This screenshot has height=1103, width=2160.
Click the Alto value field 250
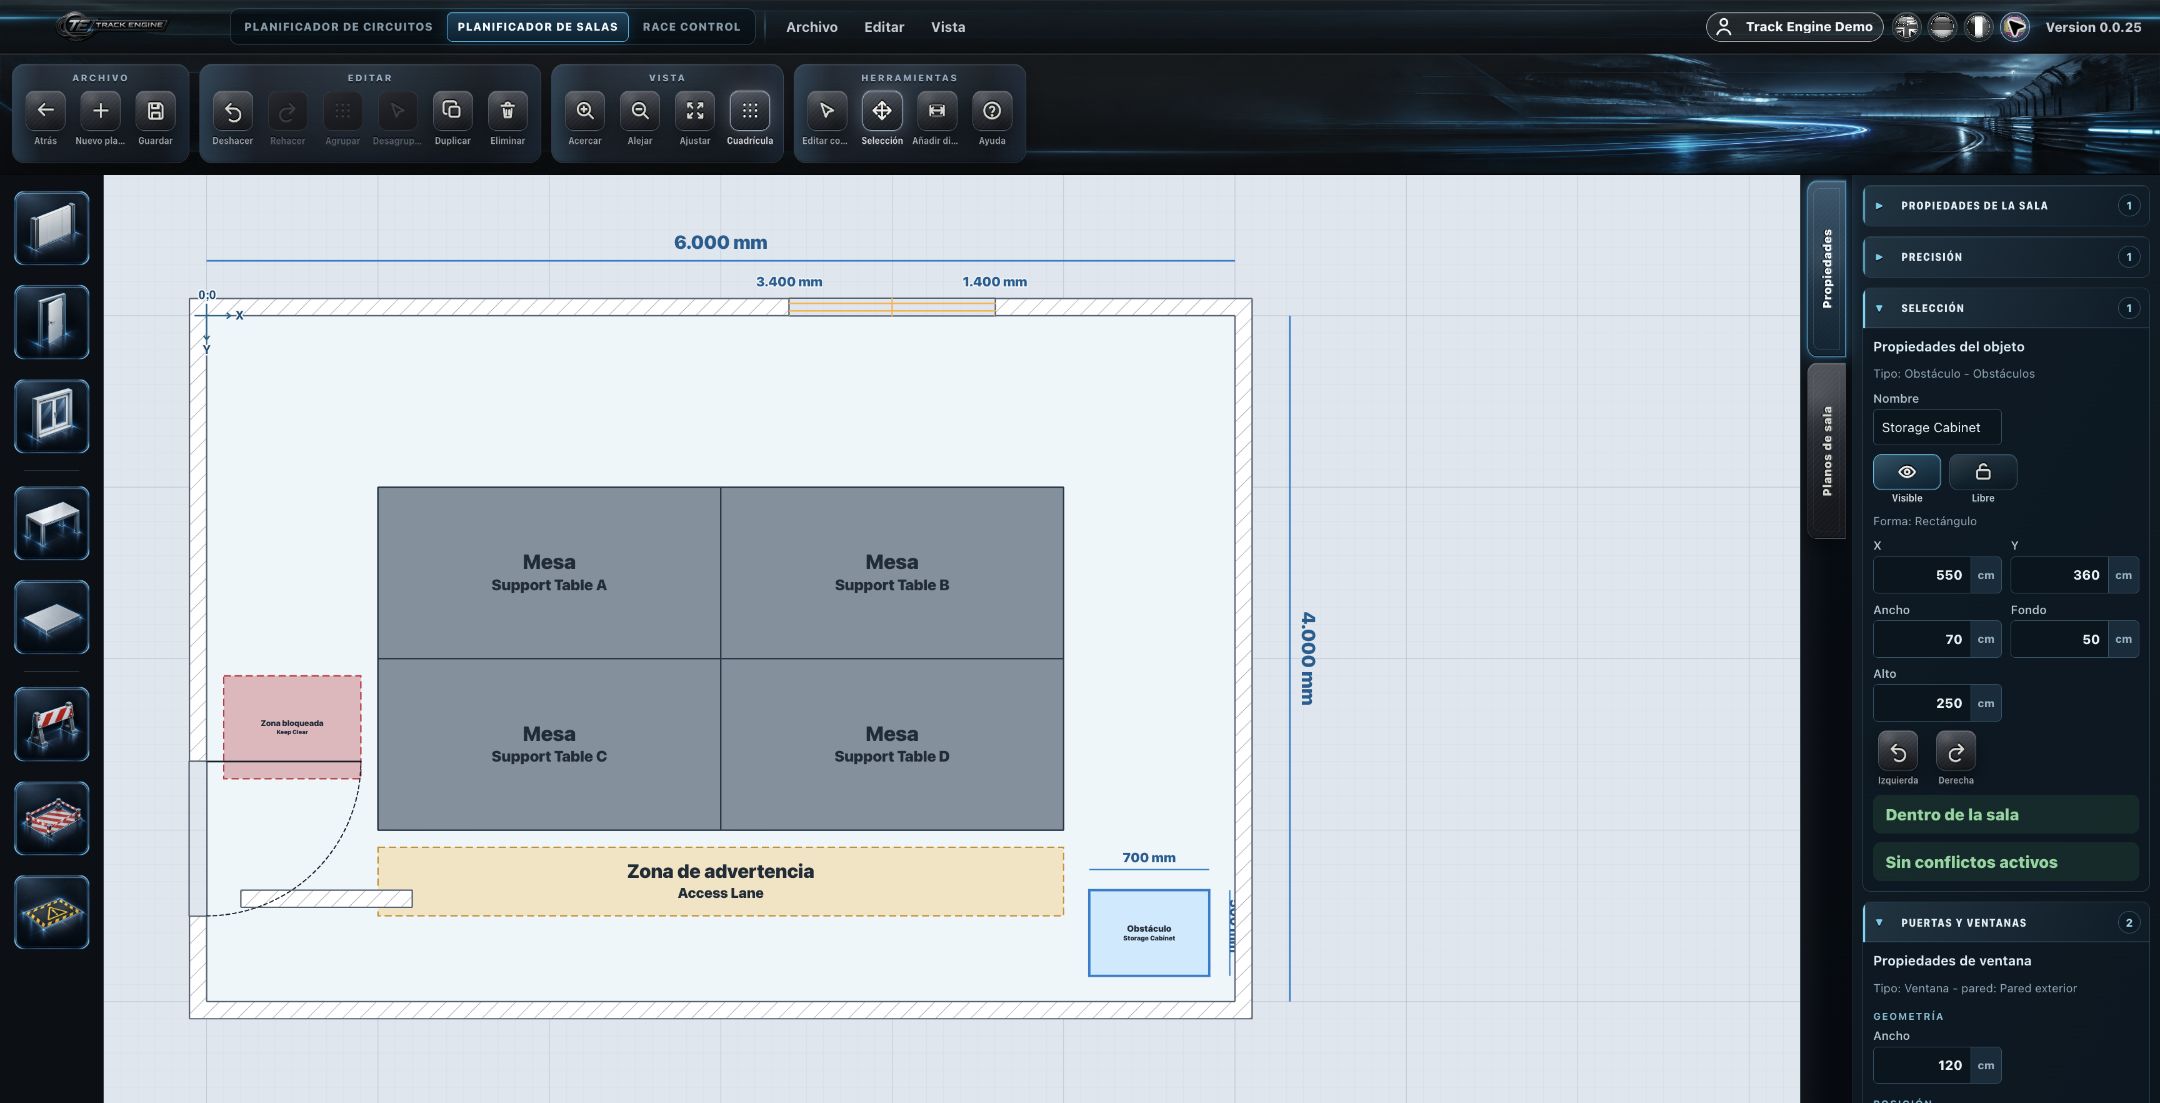coord(1922,703)
